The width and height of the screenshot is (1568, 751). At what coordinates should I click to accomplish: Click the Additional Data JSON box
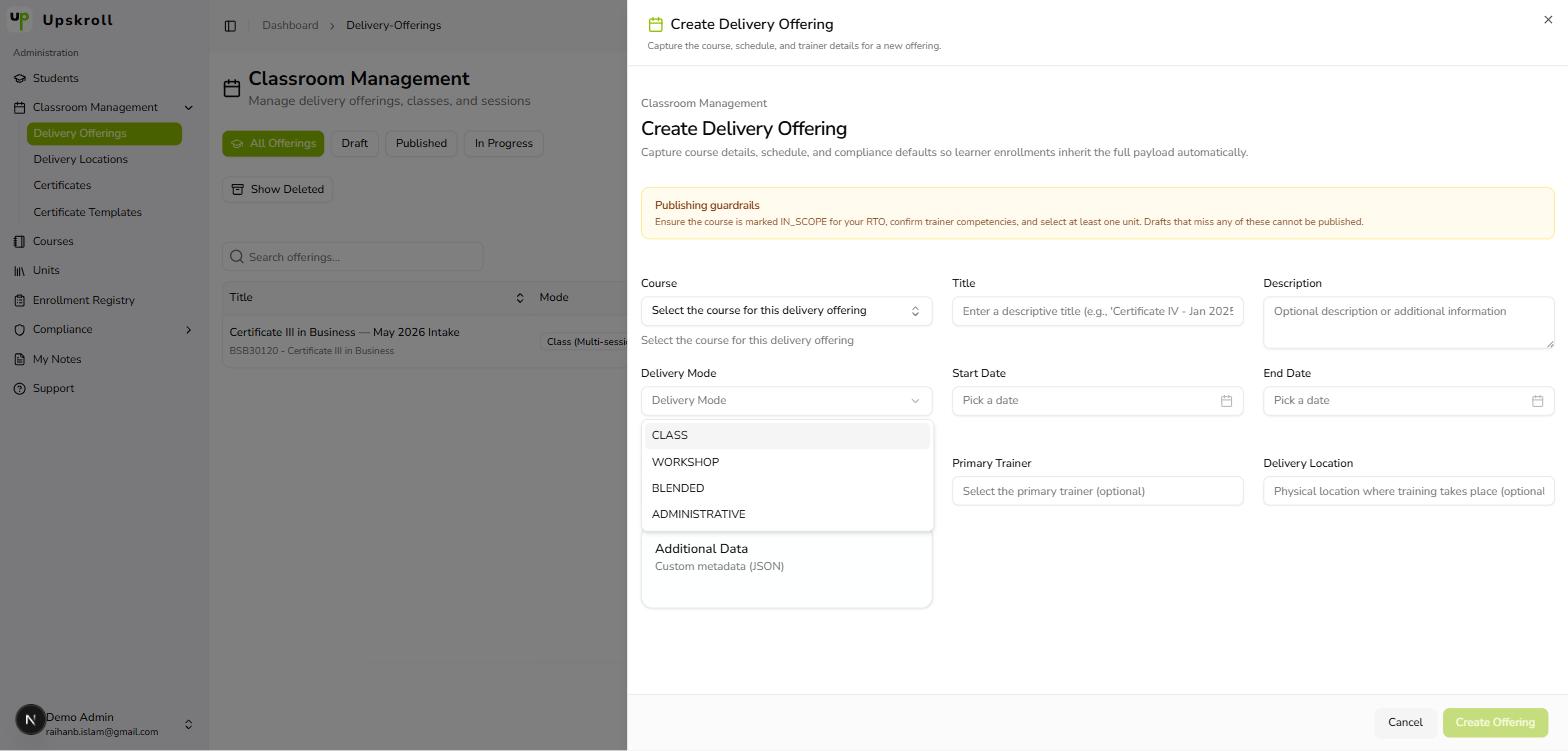click(786, 569)
